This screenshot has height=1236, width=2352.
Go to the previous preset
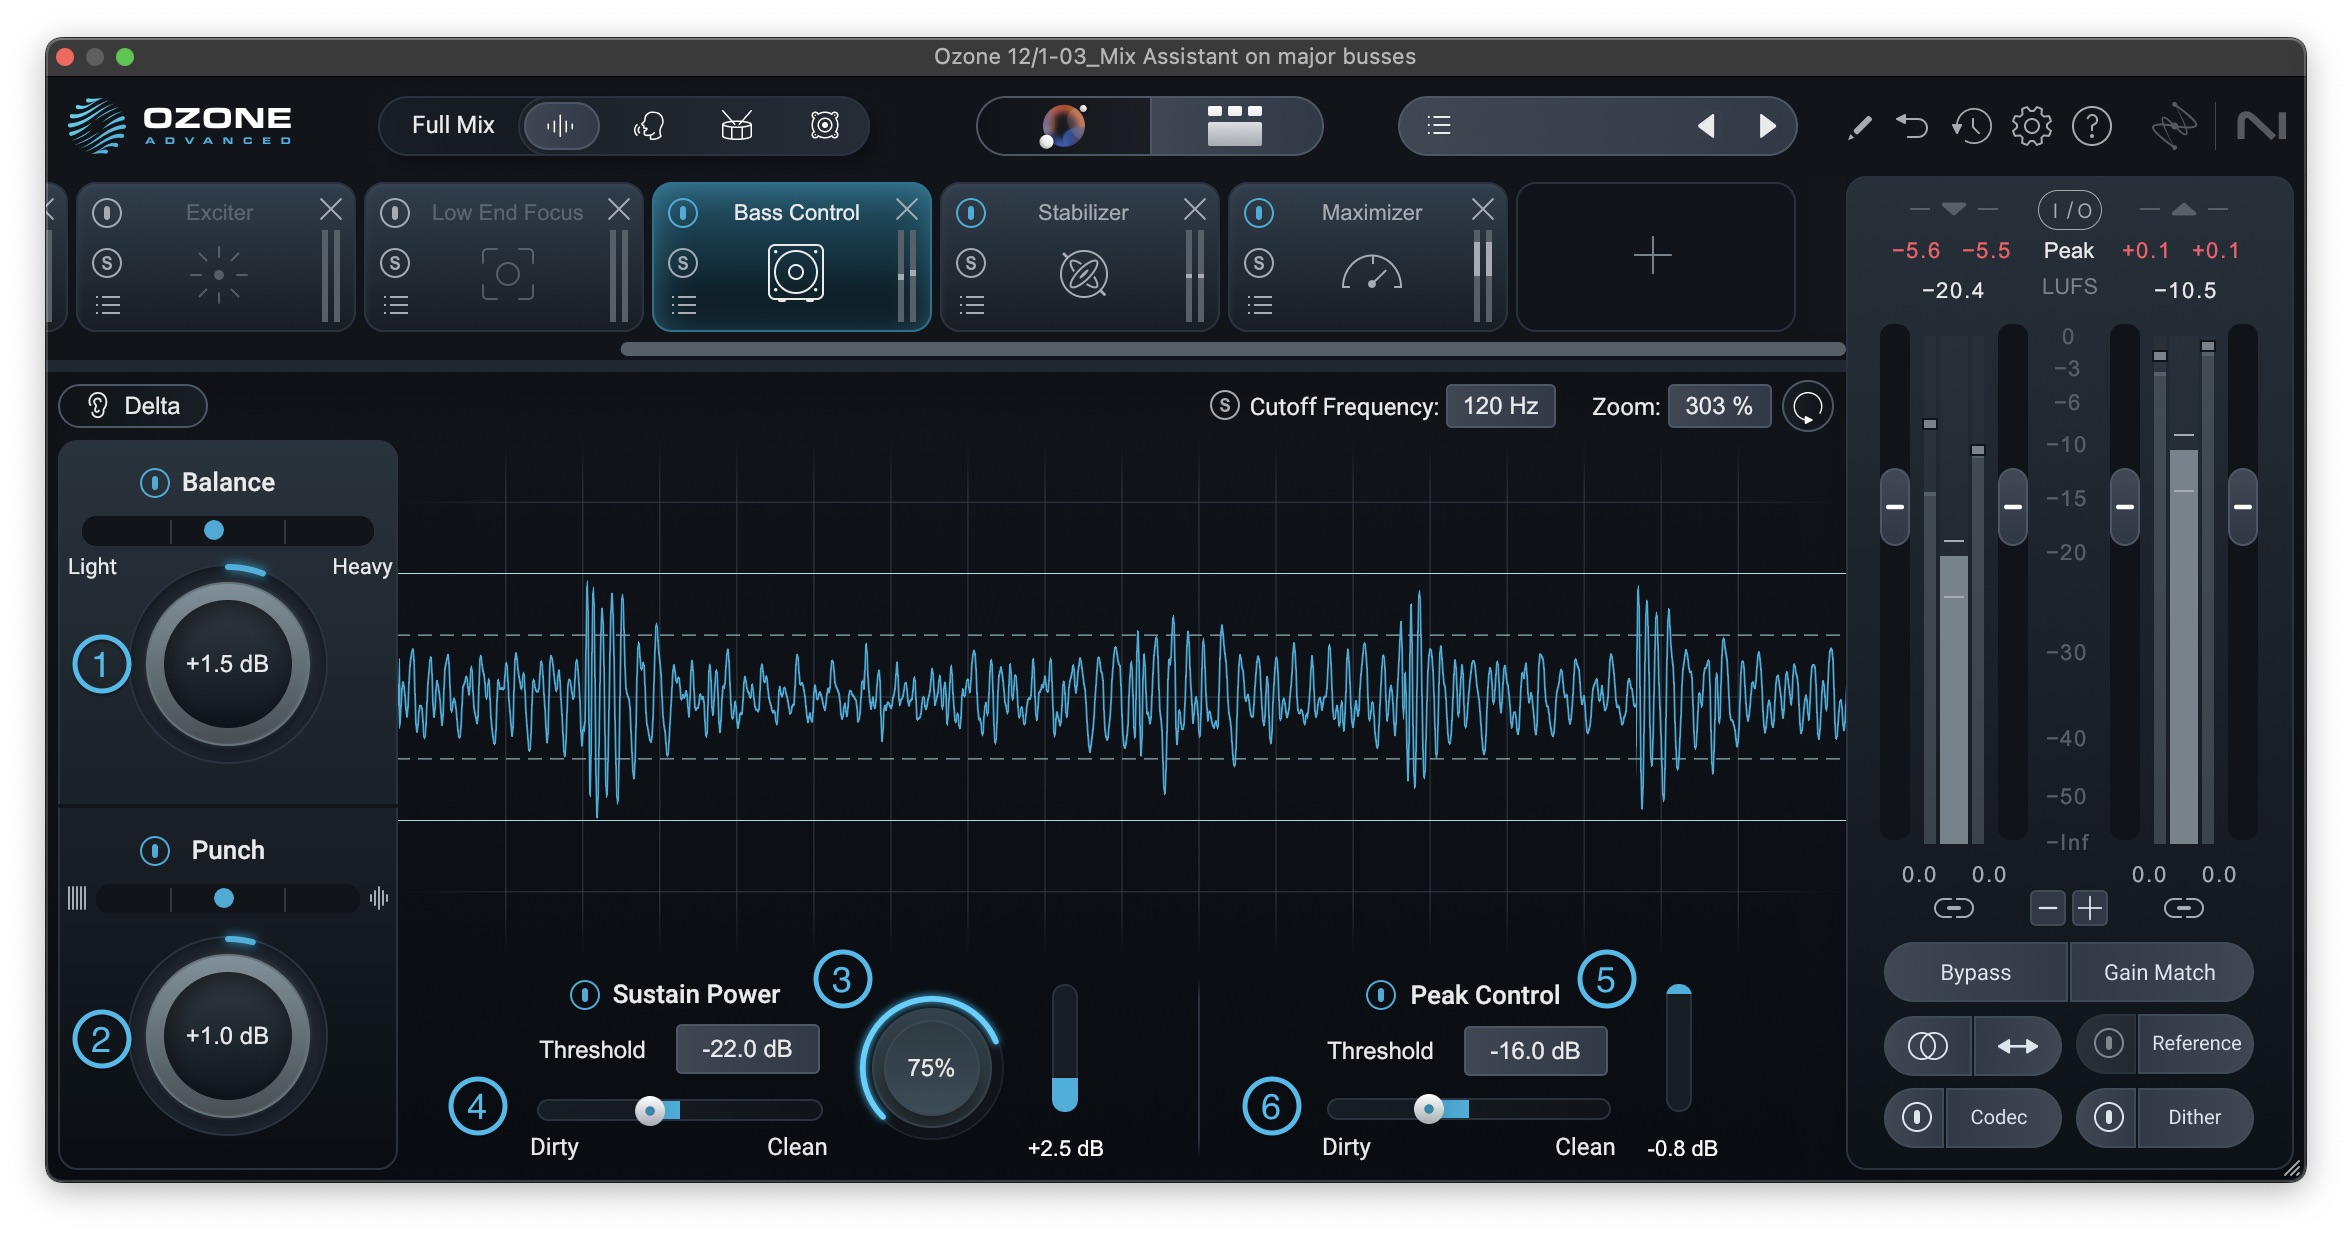point(1706,125)
